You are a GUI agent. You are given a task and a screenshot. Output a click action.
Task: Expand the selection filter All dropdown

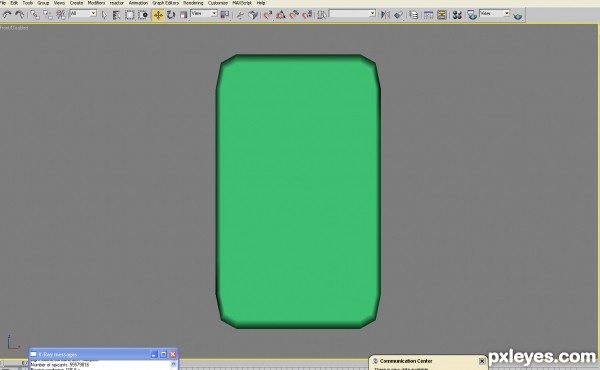(x=83, y=13)
